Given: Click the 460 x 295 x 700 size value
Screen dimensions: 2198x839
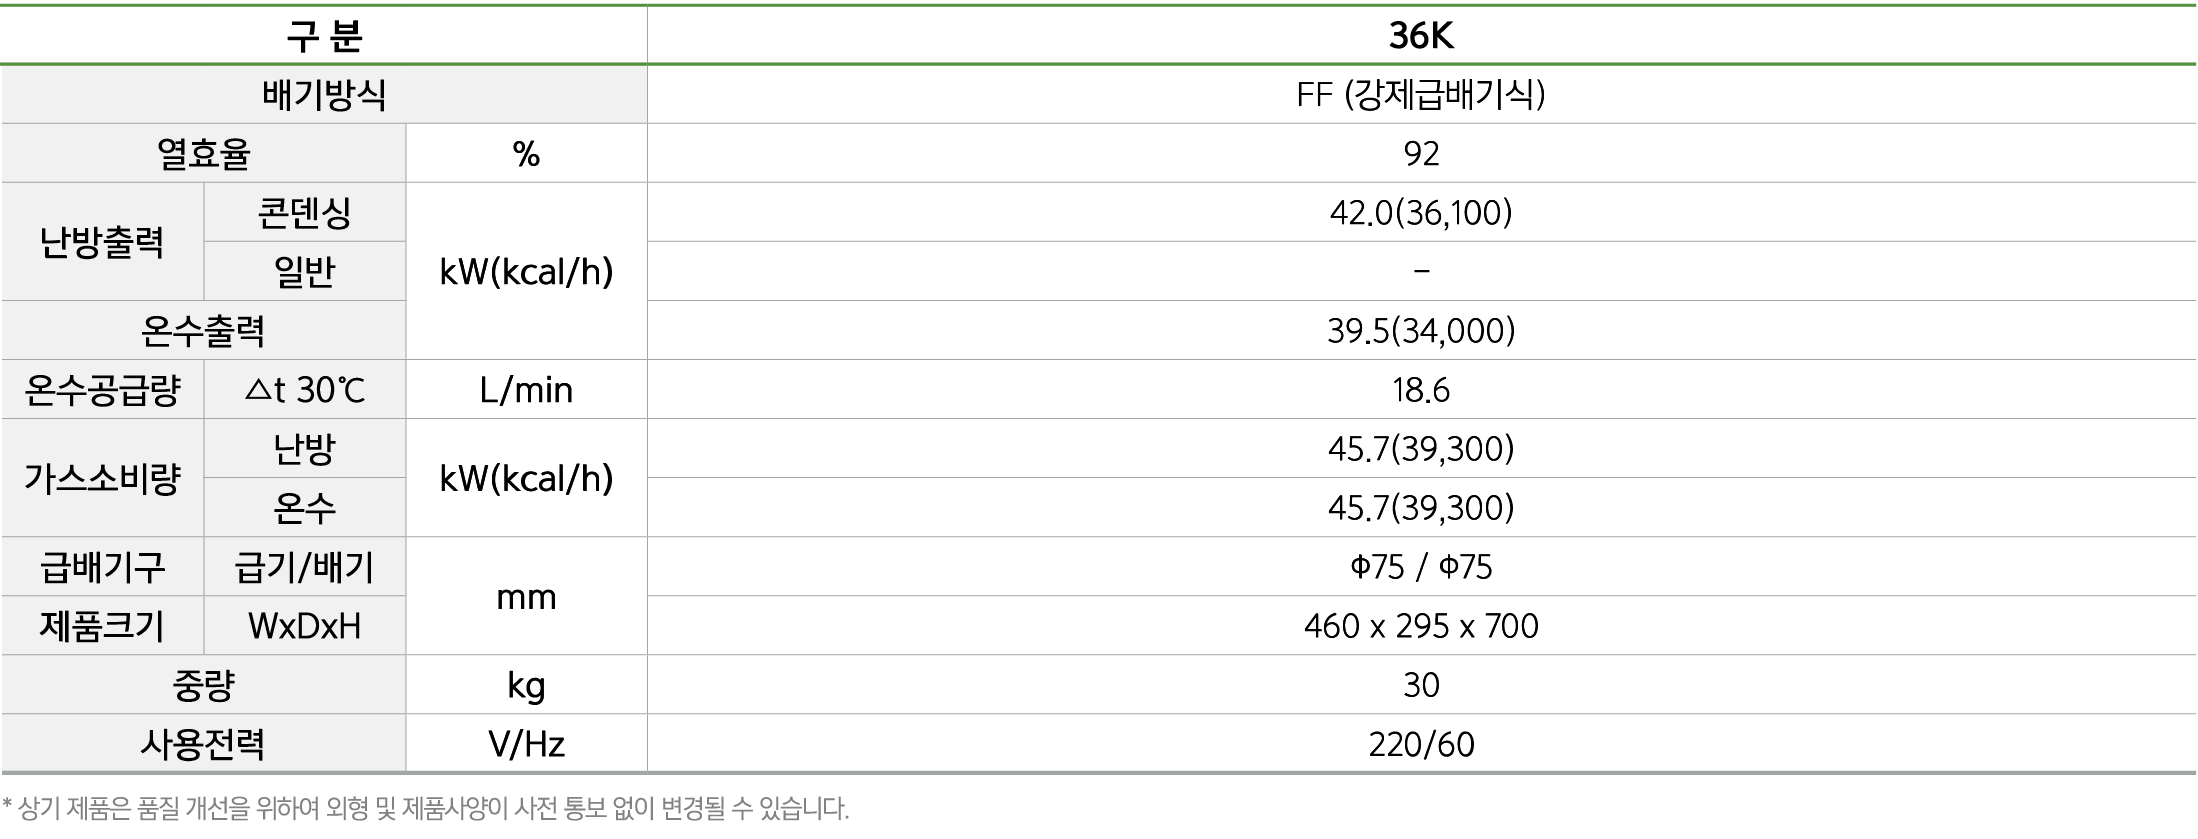Looking at the screenshot, I should point(1420,626).
